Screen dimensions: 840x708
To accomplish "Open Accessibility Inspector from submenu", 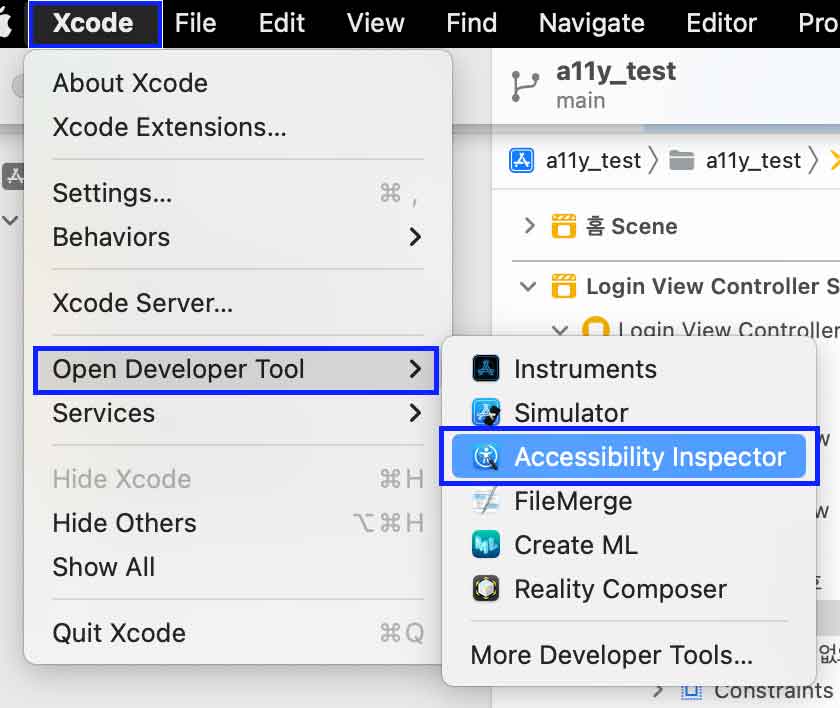I will (628, 457).
